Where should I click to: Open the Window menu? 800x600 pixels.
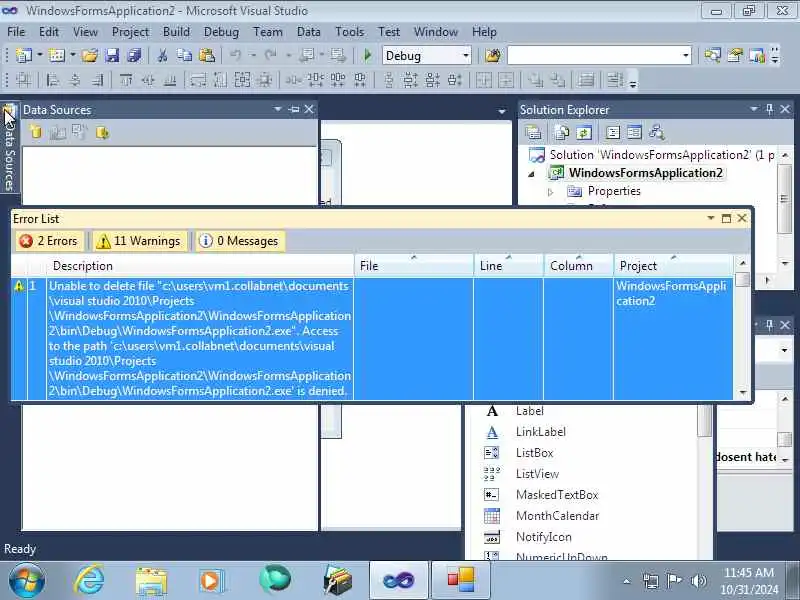[436, 32]
